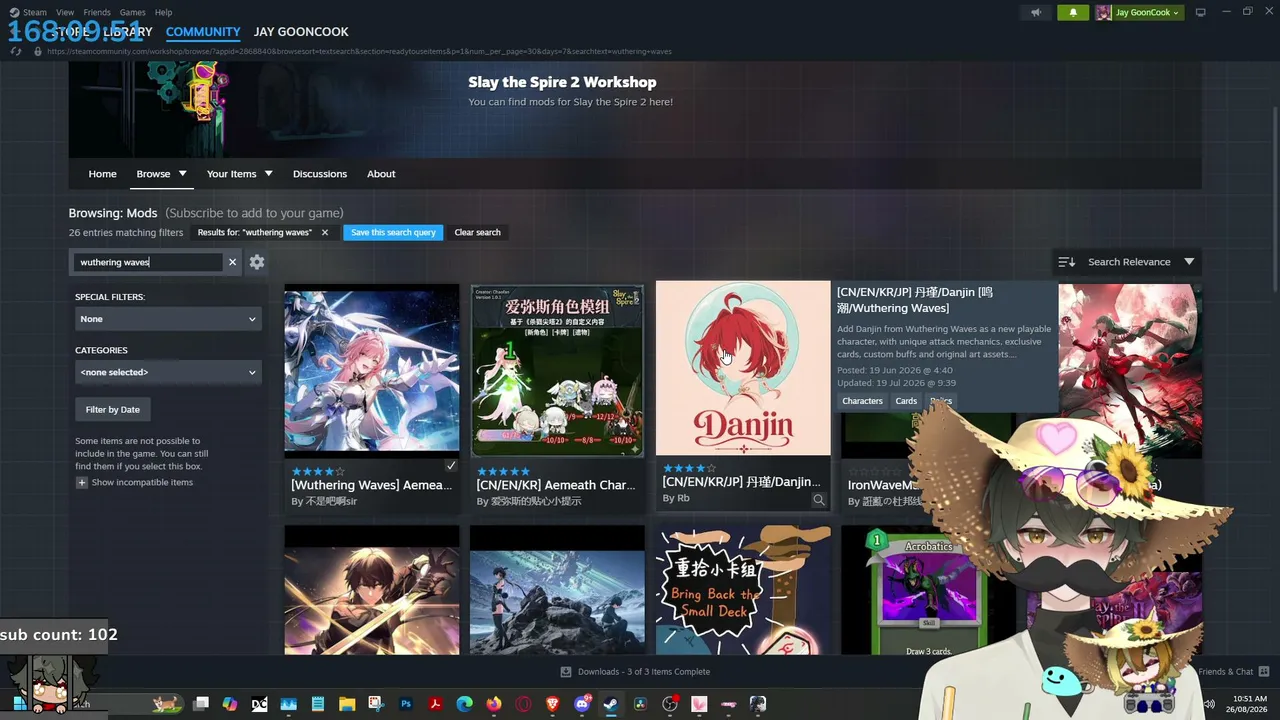The width and height of the screenshot is (1280, 720).
Task: Click the magnifier icon on the Danjin card
Action: 819,500
